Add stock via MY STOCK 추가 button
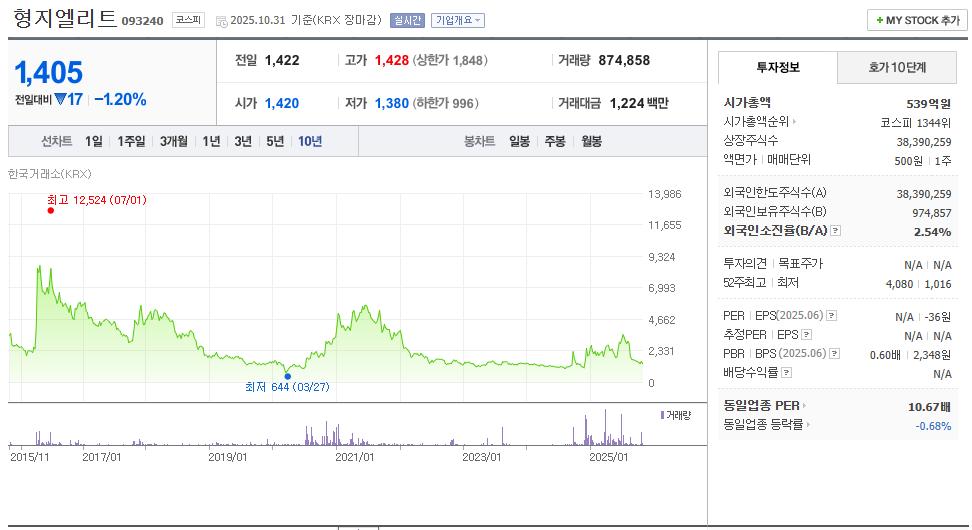 pyautogui.click(x=917, y=20)
